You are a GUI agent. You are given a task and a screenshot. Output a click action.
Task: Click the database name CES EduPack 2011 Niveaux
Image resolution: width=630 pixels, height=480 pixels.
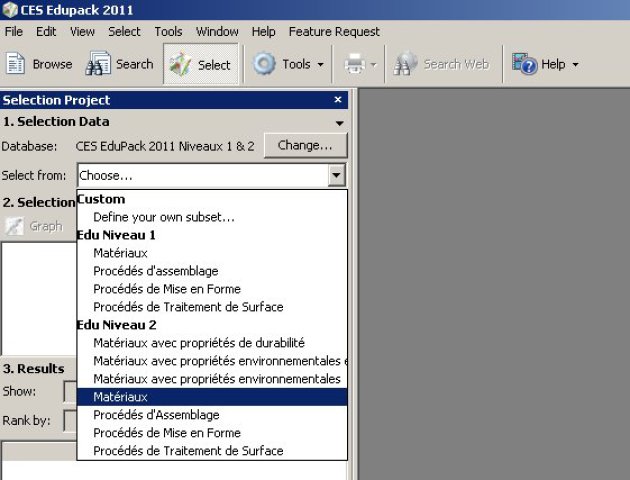(x=165, y=146)
